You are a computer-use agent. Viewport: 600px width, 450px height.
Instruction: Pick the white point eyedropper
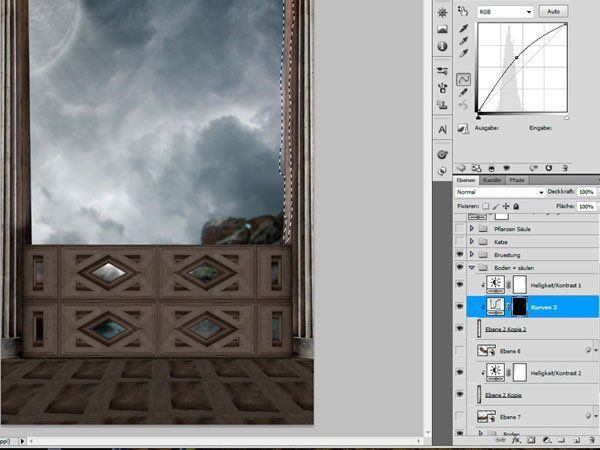463,54
